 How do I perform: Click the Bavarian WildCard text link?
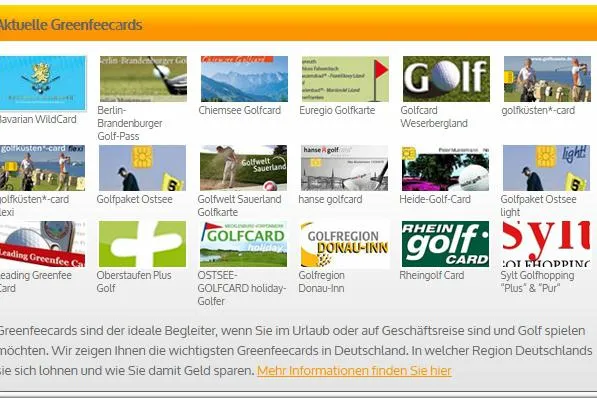[38, 119]
